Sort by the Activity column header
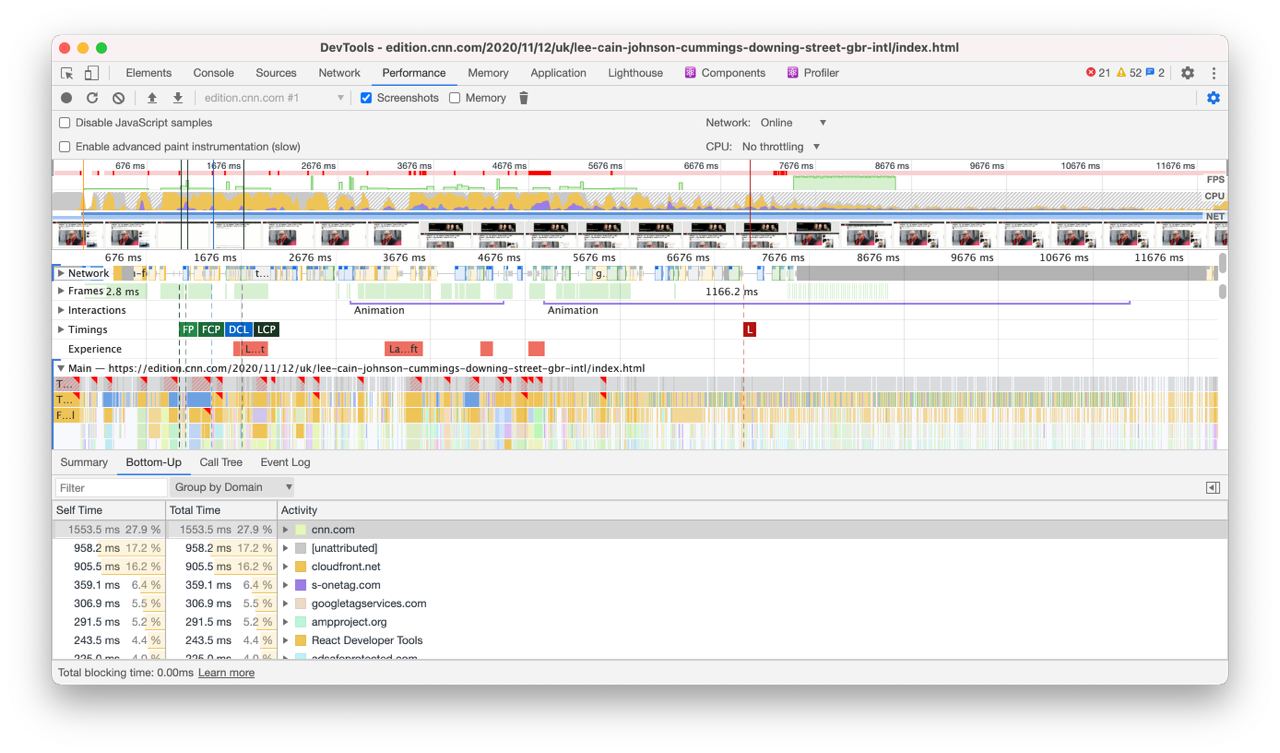Screen dimensions: 1280x753 [x=752, y=510]
